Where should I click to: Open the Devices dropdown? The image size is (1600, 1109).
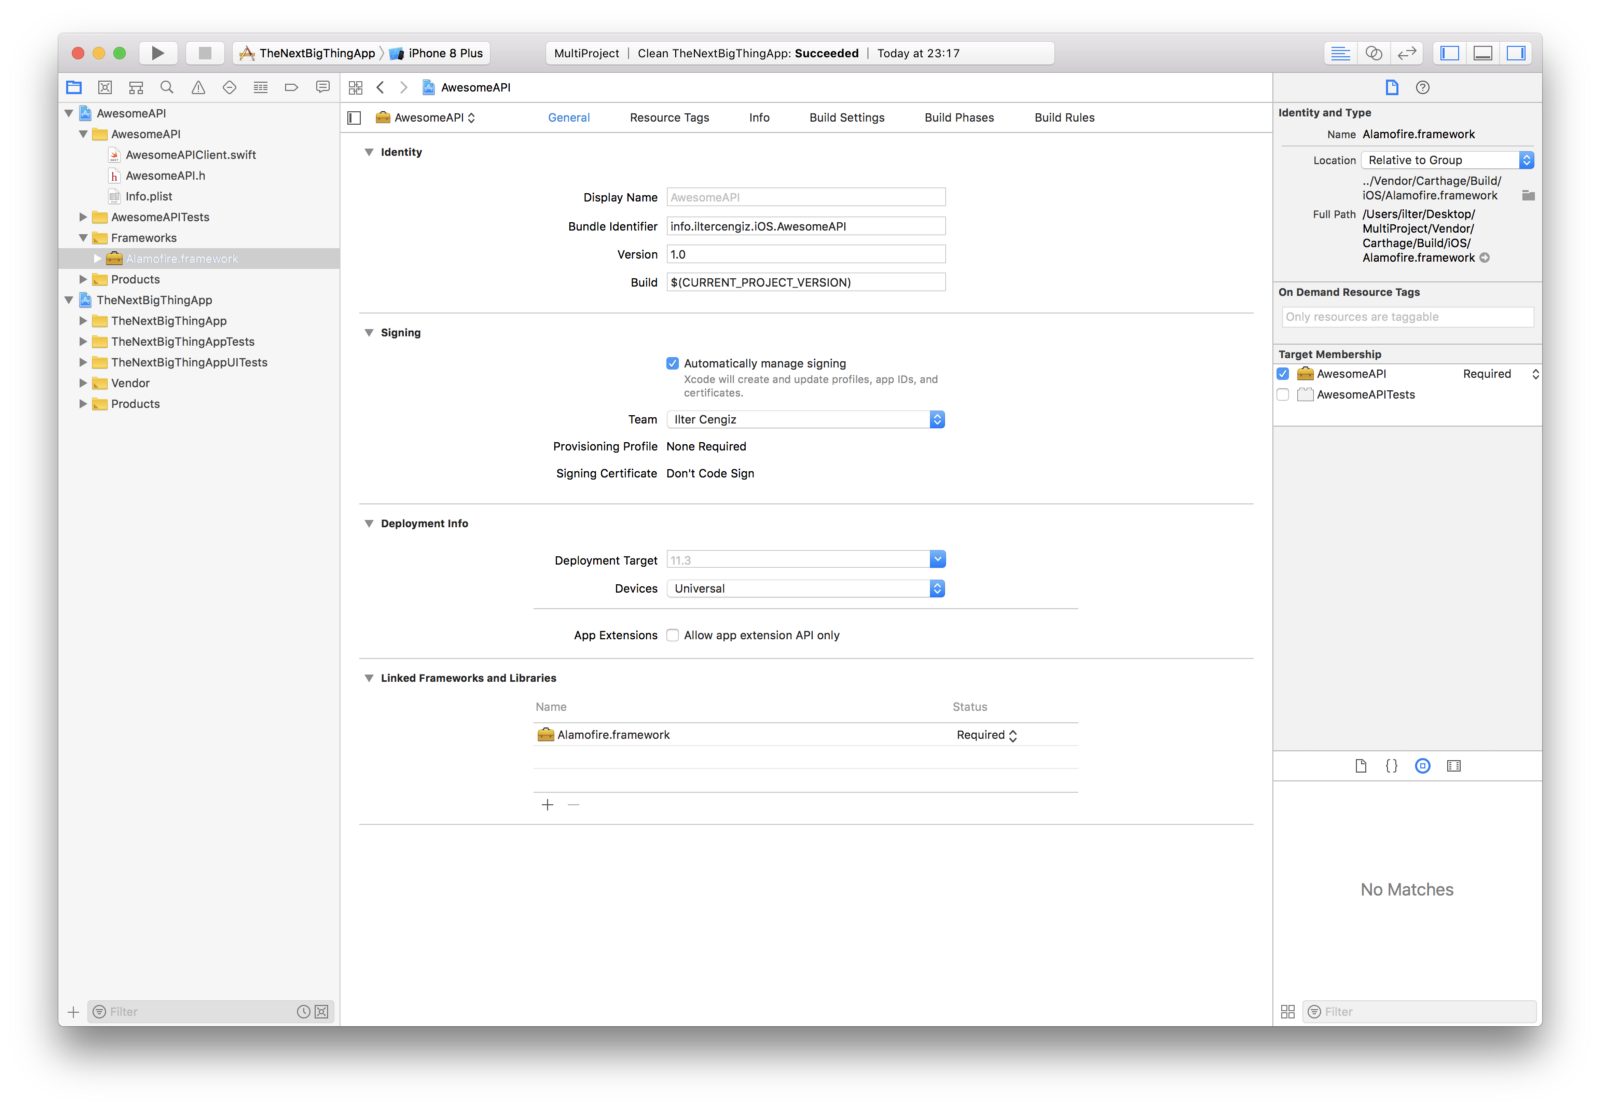(x=806, y=589)
